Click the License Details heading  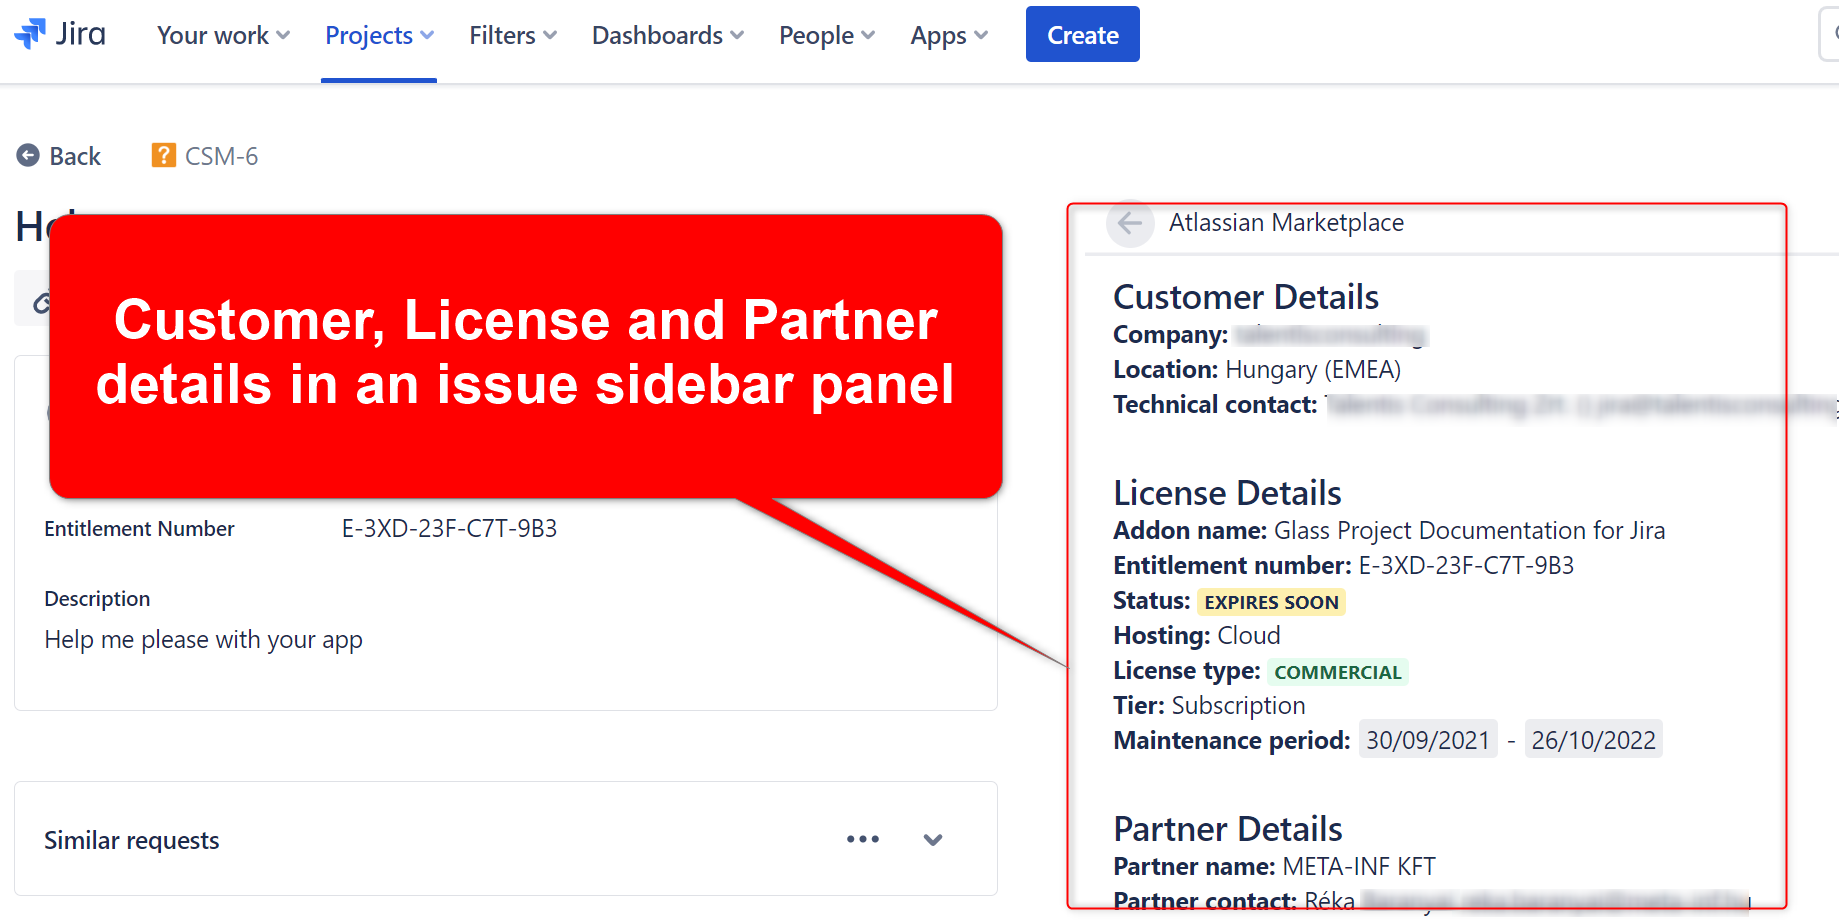(1227, 493)
